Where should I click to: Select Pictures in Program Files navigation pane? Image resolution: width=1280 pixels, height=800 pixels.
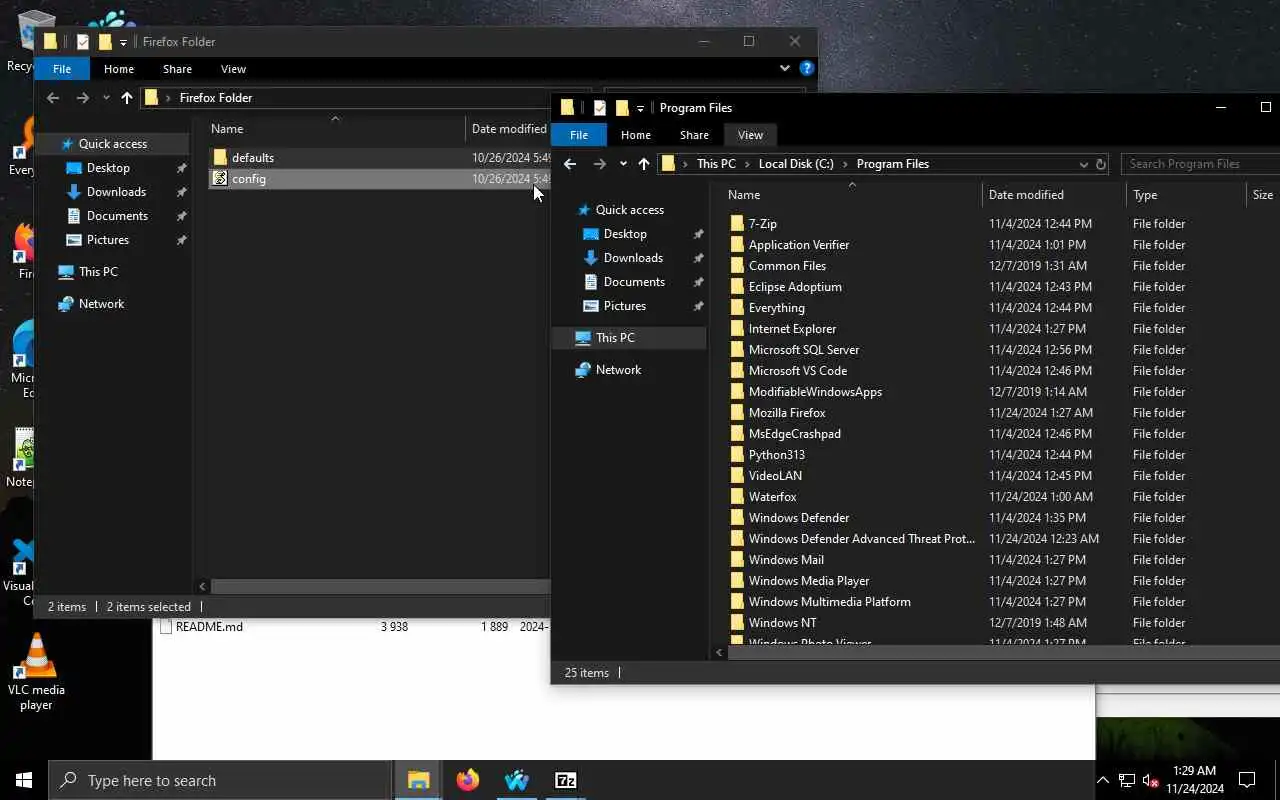[625, 306]
